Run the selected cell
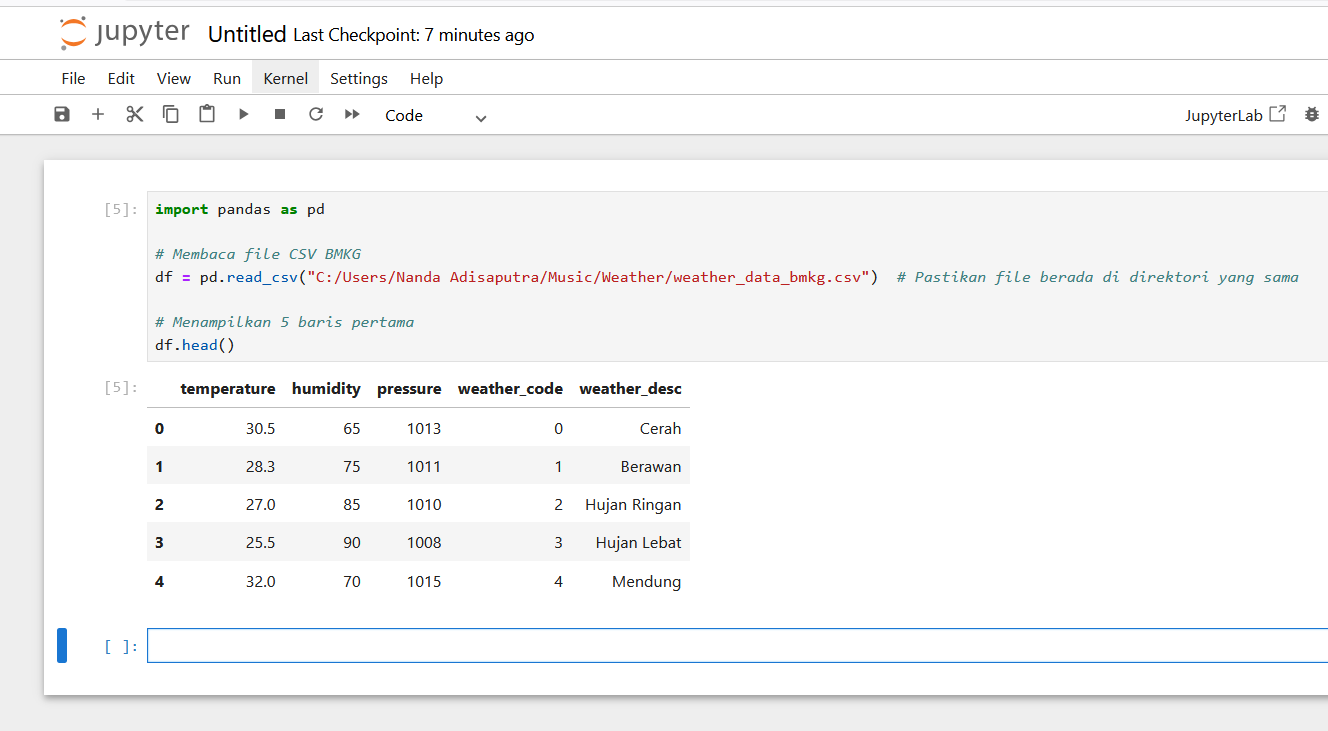This screenshot has width=1328, height=731. [244, 115]
